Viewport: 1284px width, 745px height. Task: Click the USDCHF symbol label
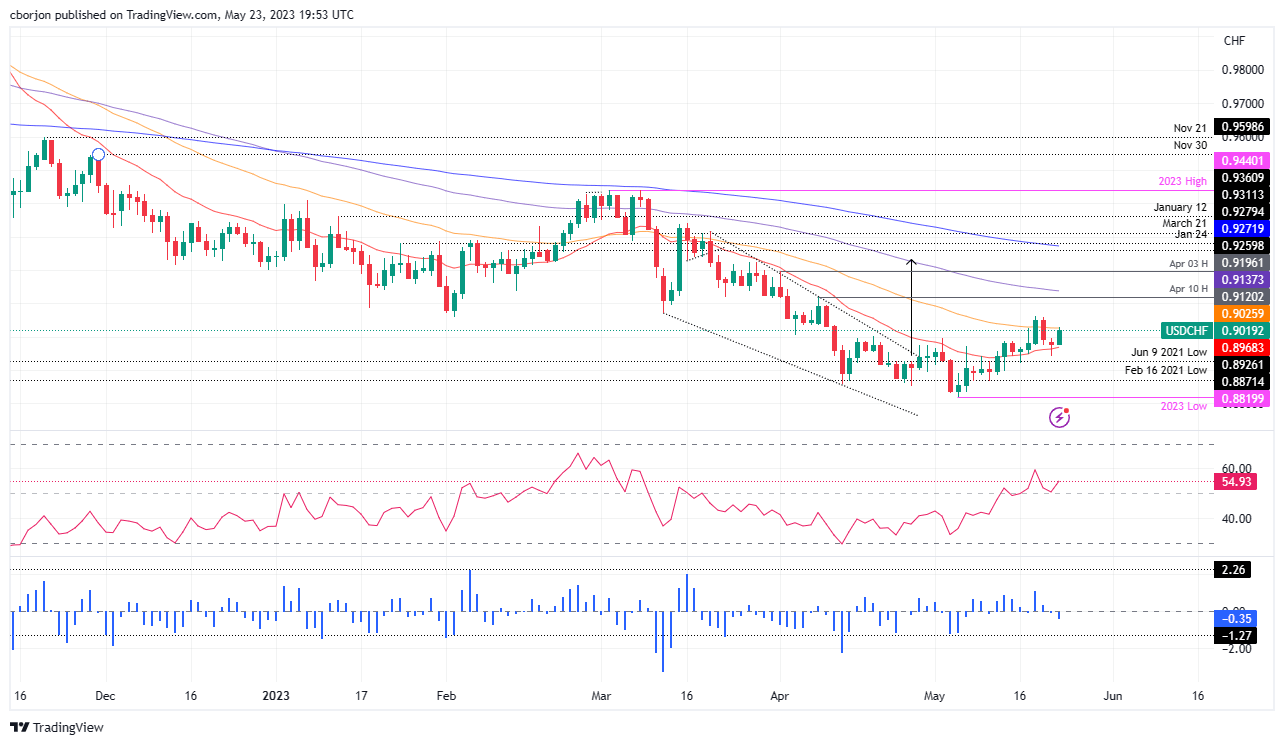click(x=1187, y=330)
